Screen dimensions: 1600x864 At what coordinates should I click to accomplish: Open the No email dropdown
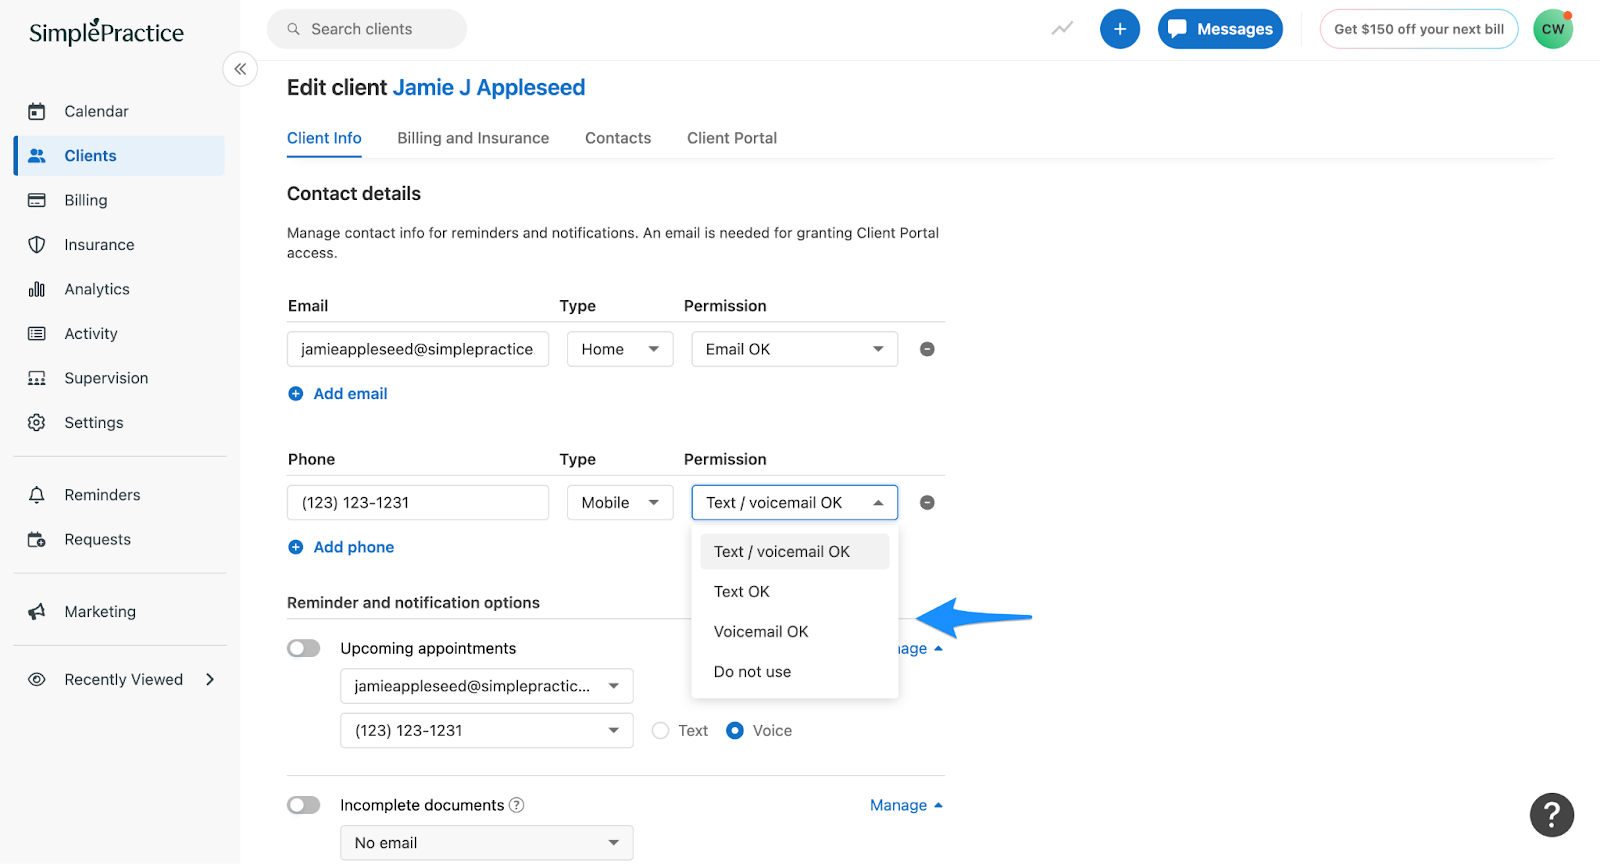click(487, 843)
